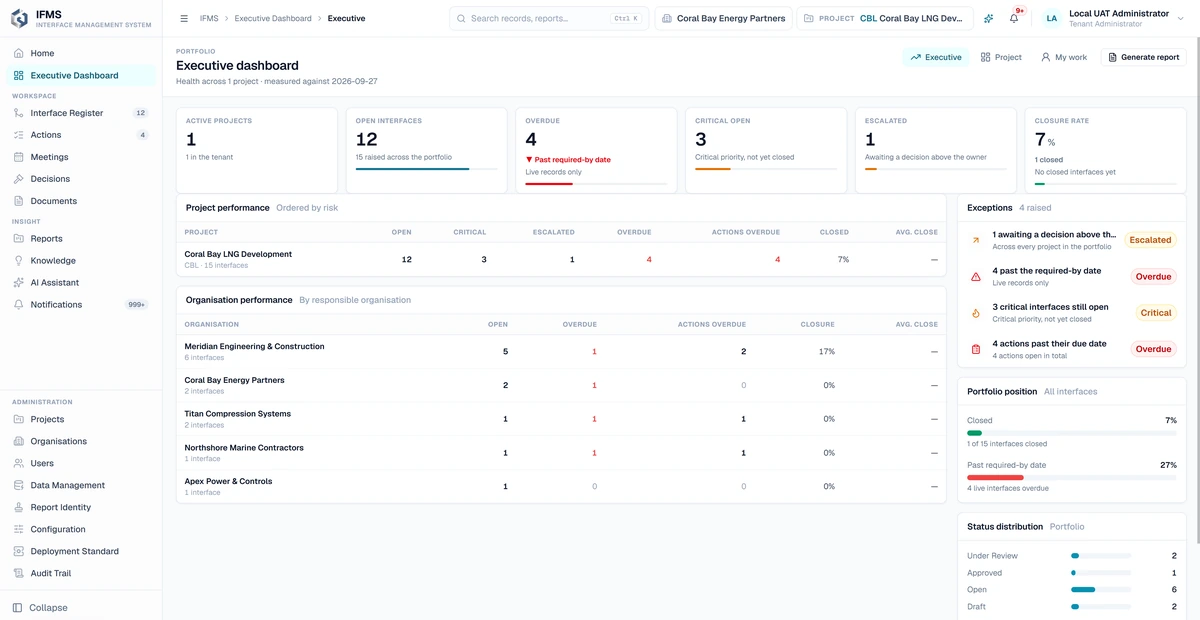Click the Generate report button
This screenshot has width=1200, height=620.
[1144, 57]
